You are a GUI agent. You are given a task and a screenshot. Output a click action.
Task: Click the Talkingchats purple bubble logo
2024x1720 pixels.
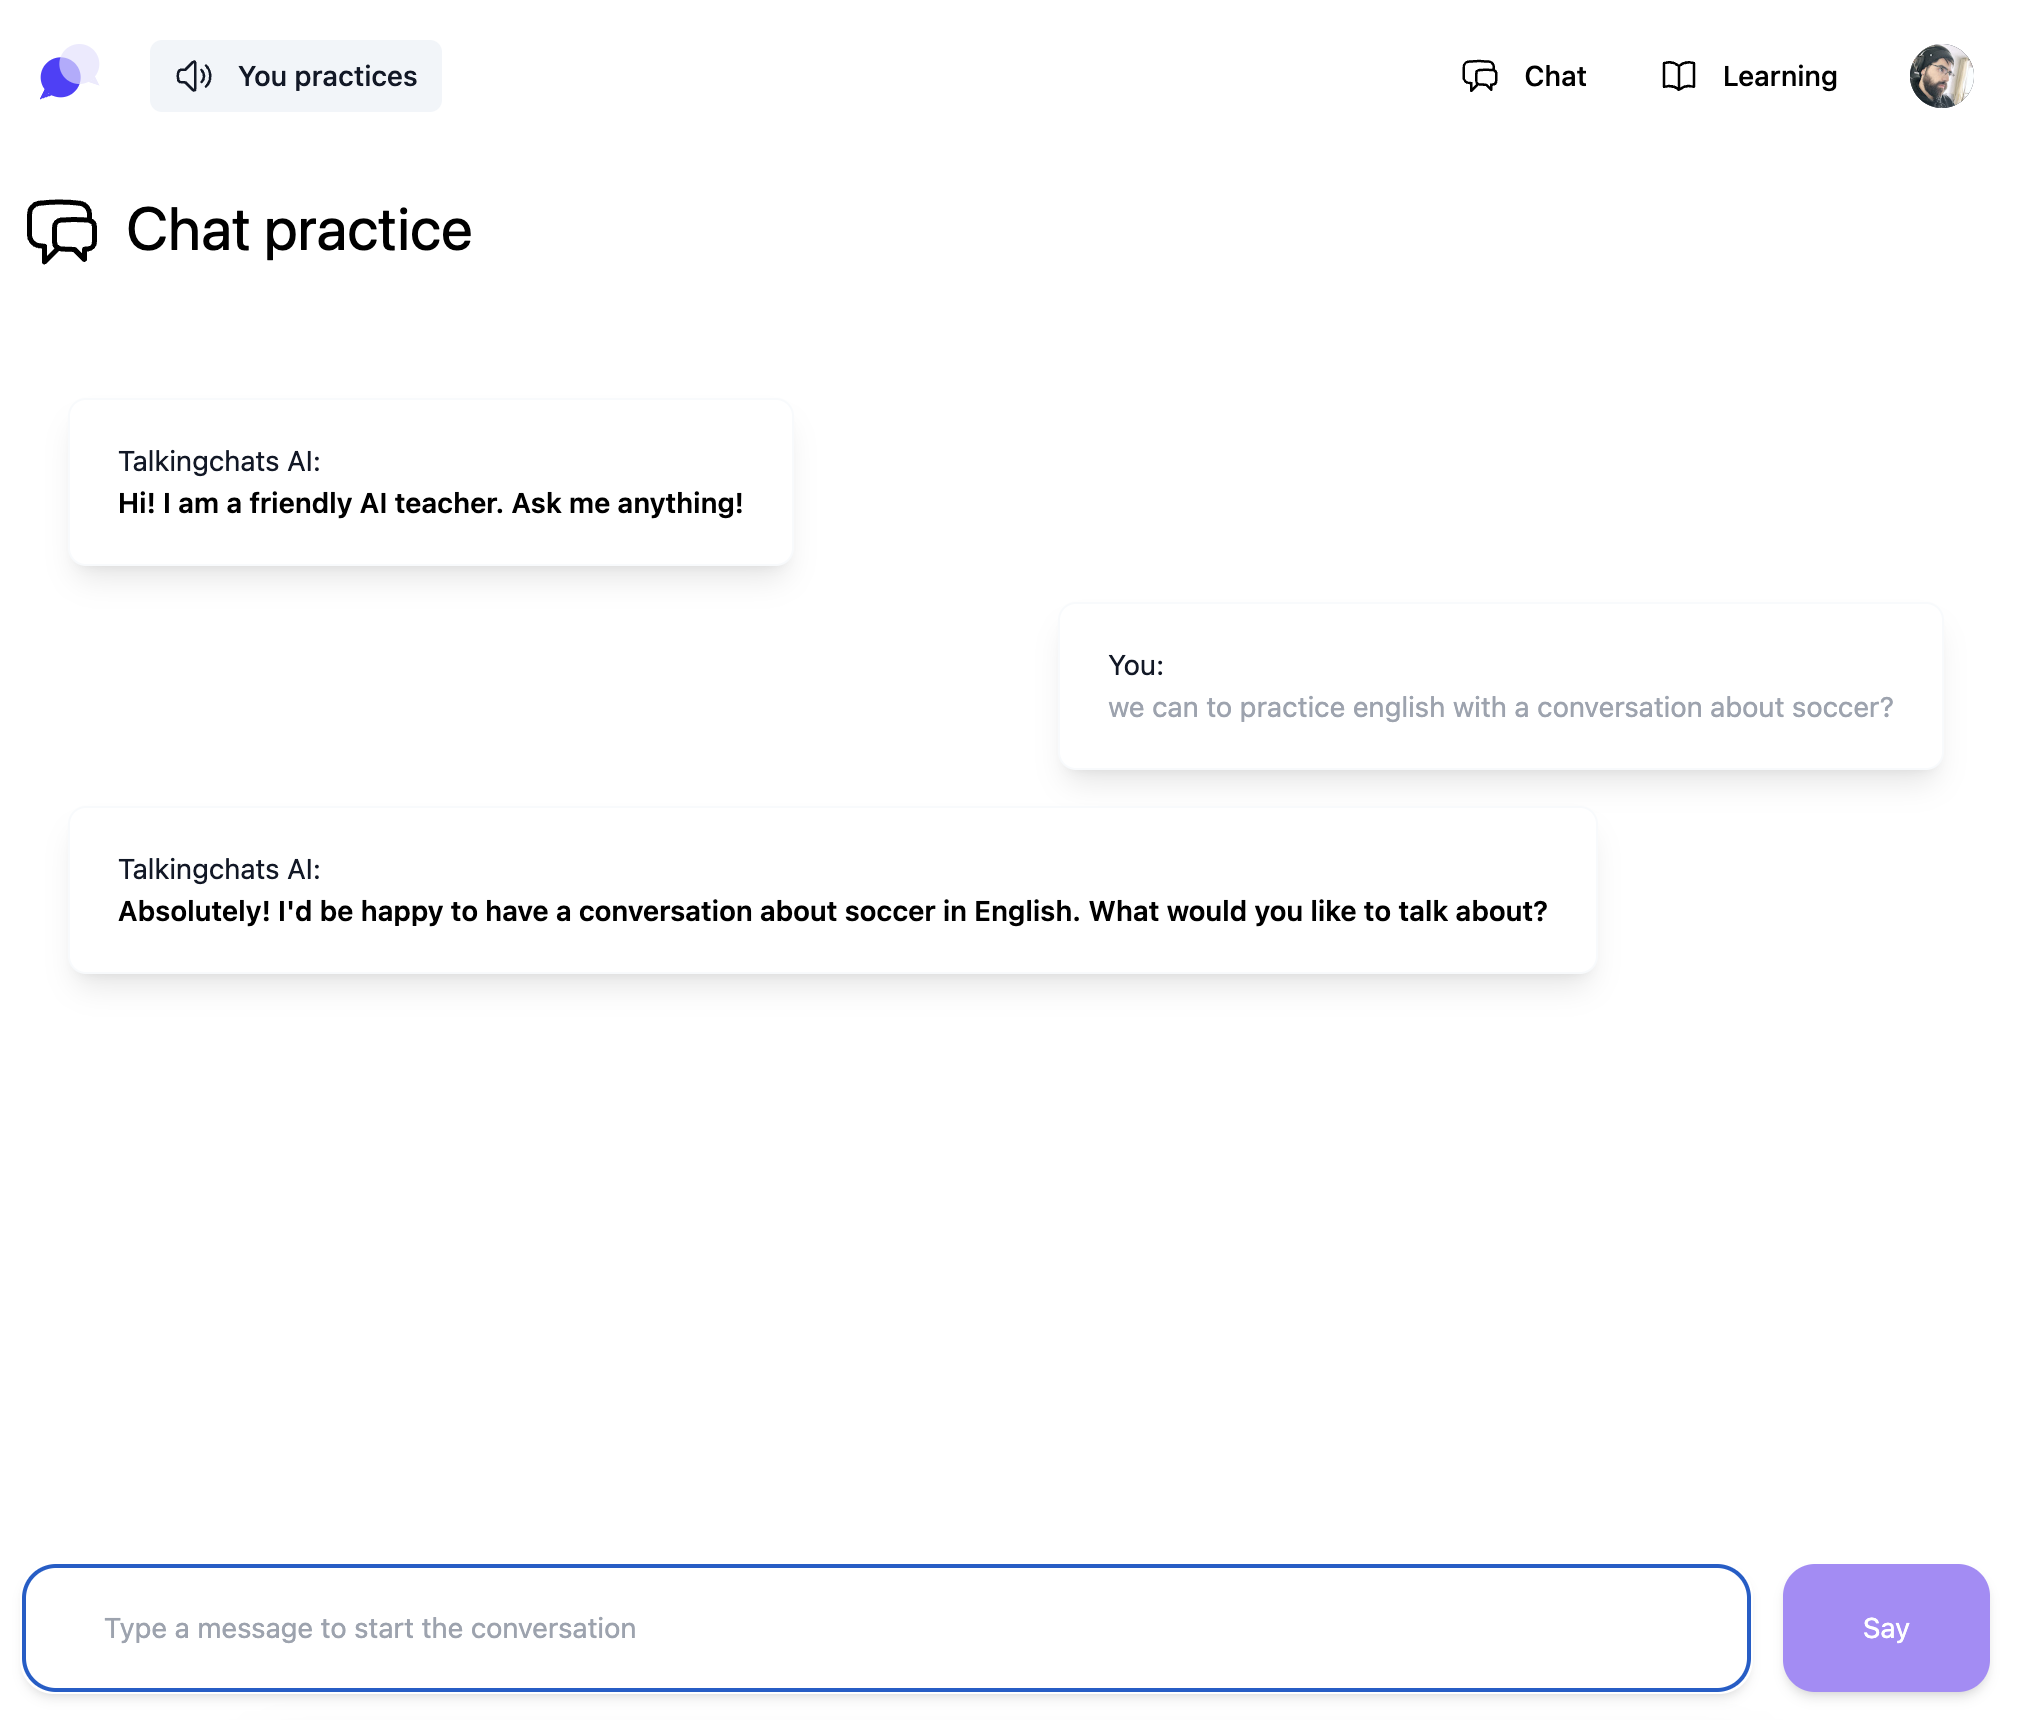coord(69,73)
